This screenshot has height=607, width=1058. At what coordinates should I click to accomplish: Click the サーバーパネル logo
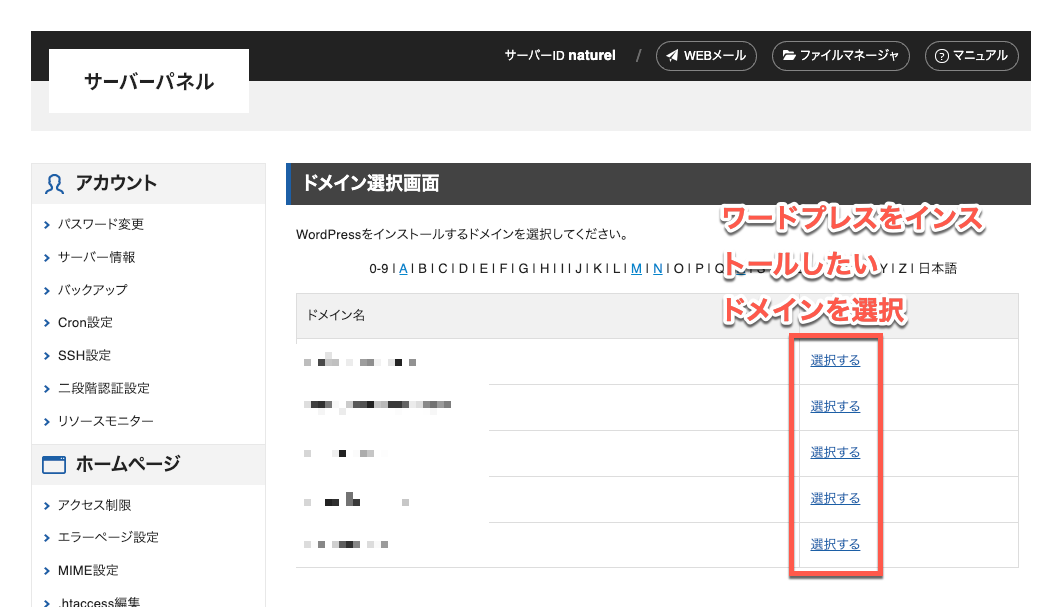coord(148,82)
